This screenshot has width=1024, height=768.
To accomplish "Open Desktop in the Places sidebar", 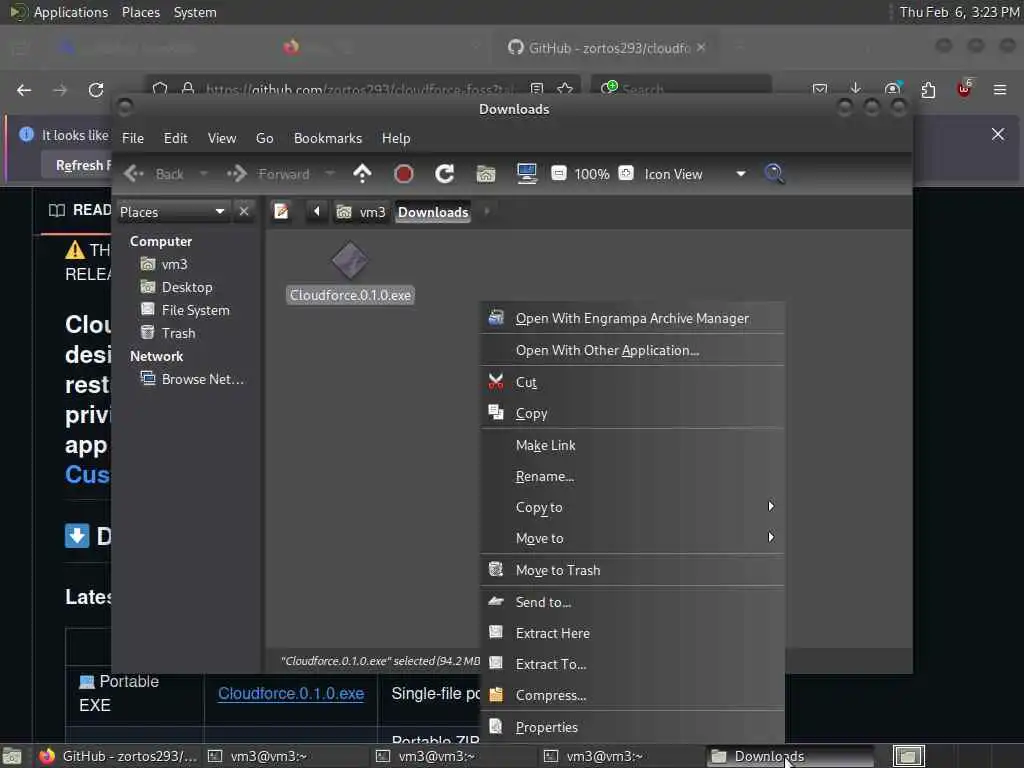I will tap(177, 287).
